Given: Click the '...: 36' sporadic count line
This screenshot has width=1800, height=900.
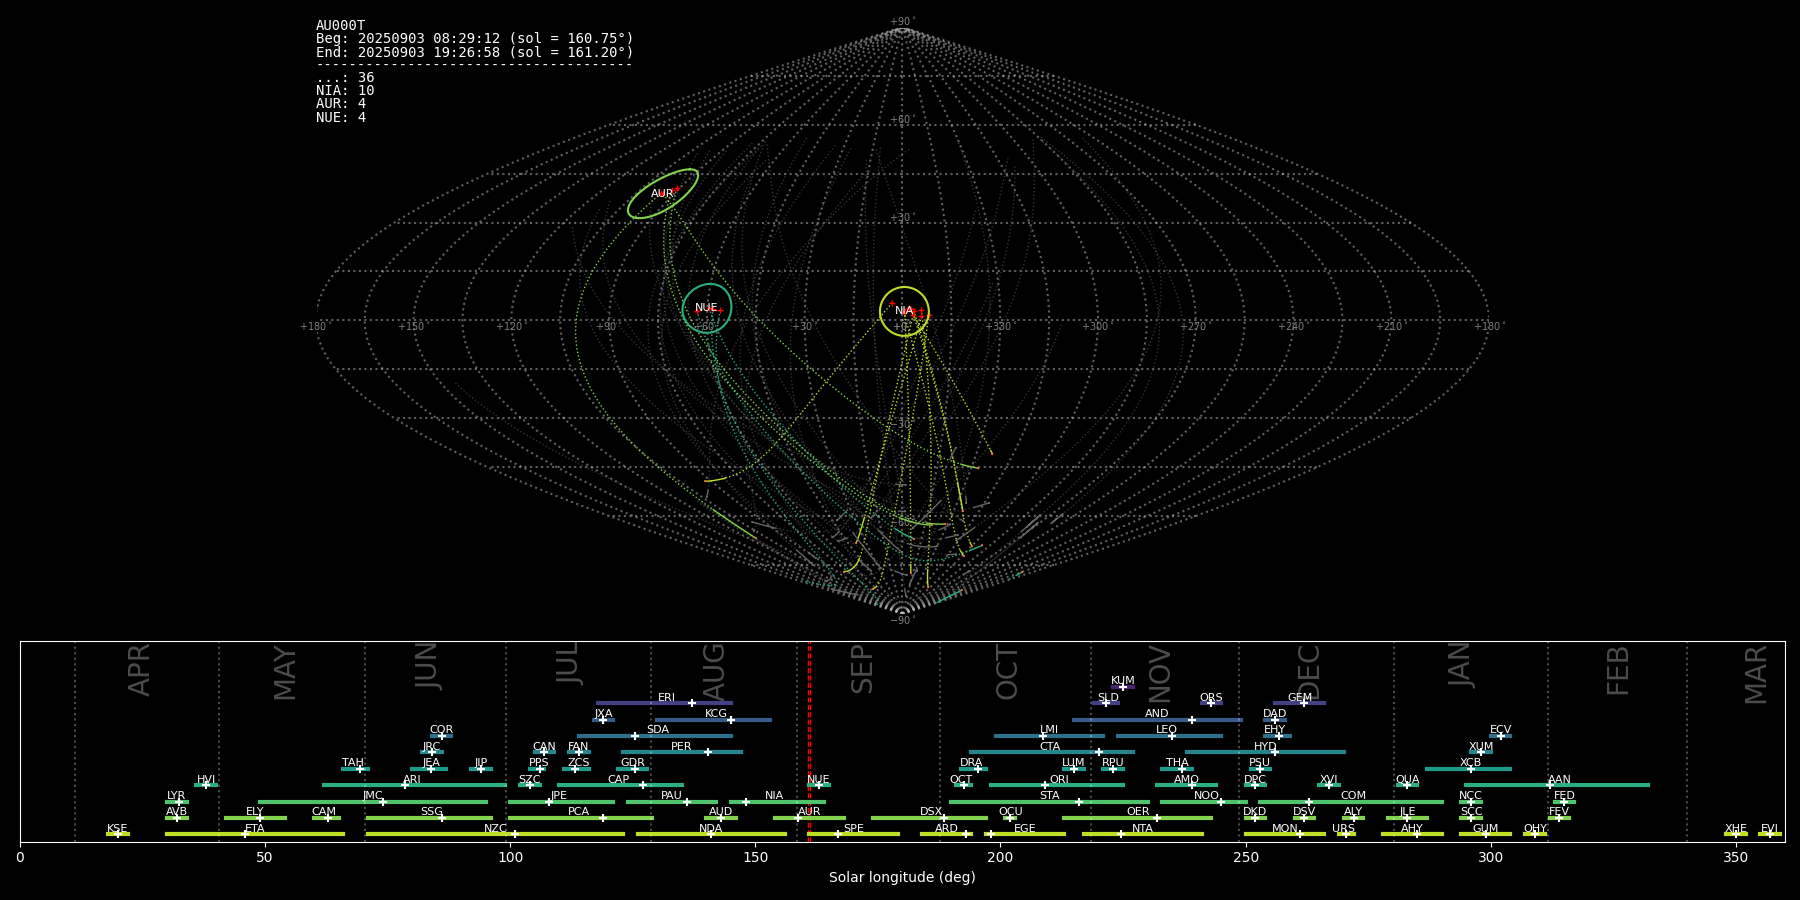Looking at the screenshot, I should [x=345, y=78].
